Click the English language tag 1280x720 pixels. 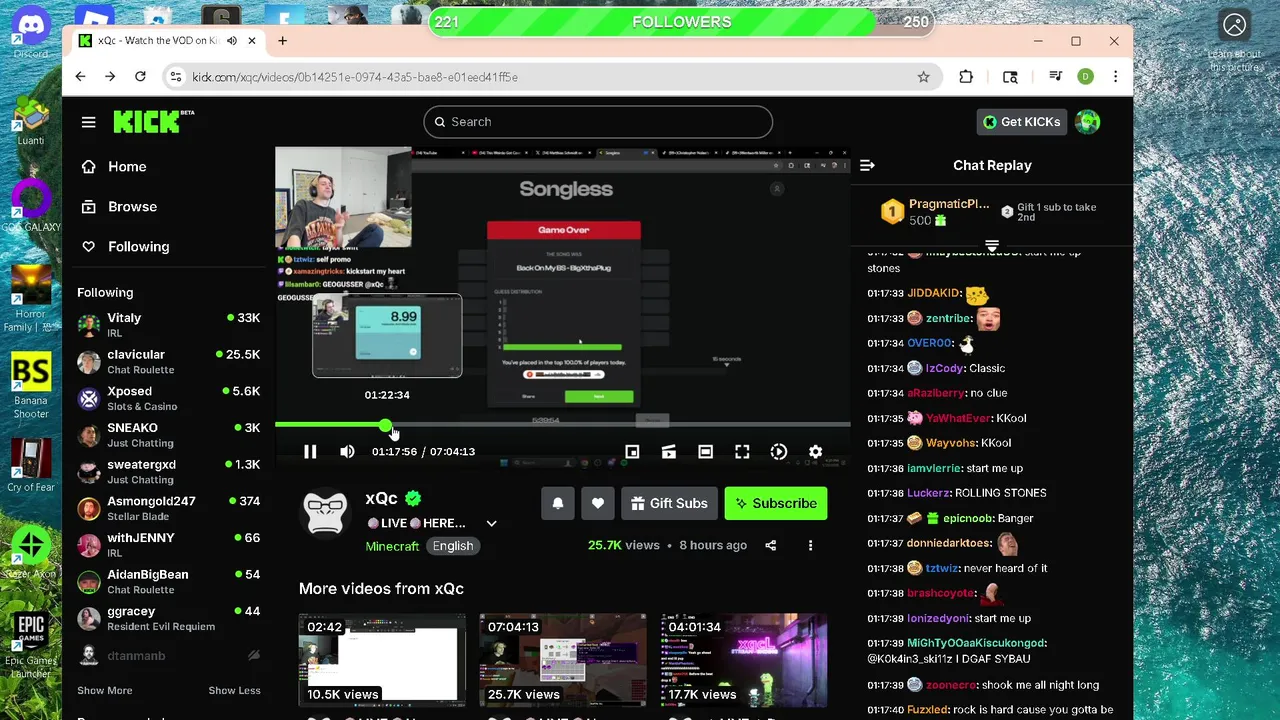click(x=453, y=546)
